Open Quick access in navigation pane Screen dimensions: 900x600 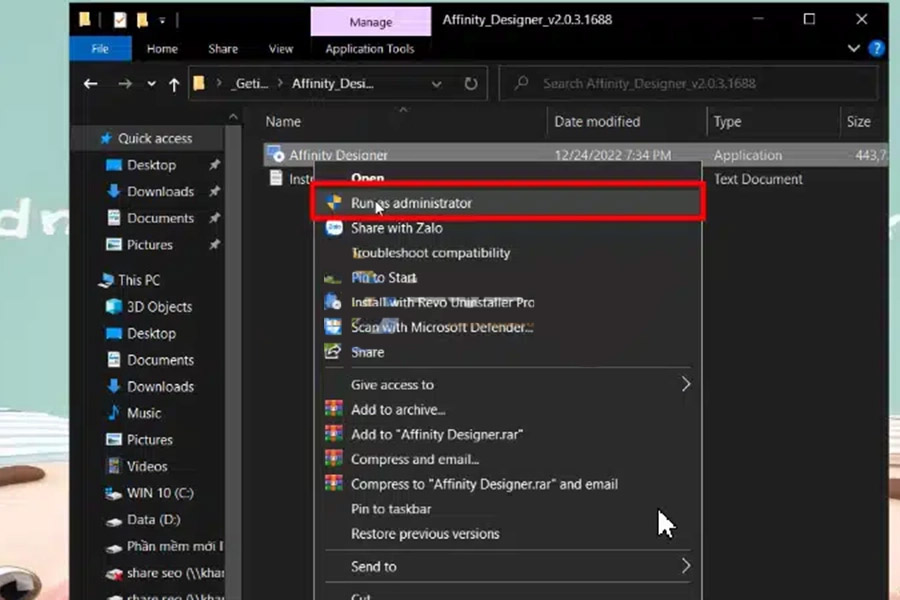point(154,138)
